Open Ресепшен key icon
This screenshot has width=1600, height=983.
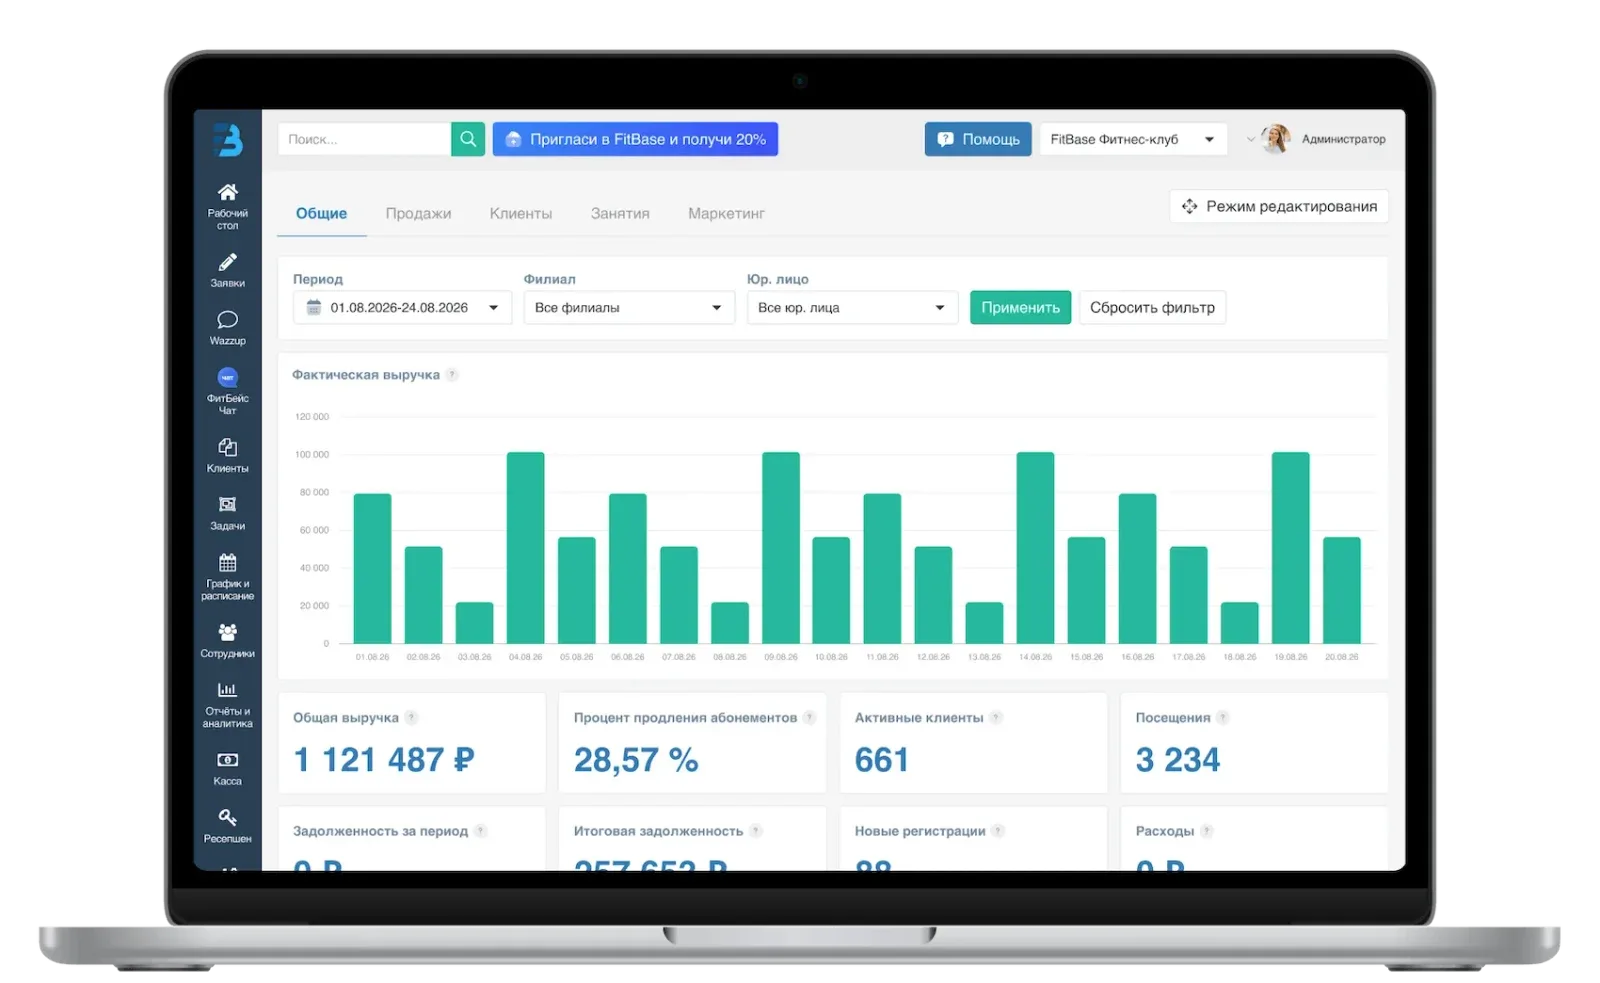click(228, 818)
